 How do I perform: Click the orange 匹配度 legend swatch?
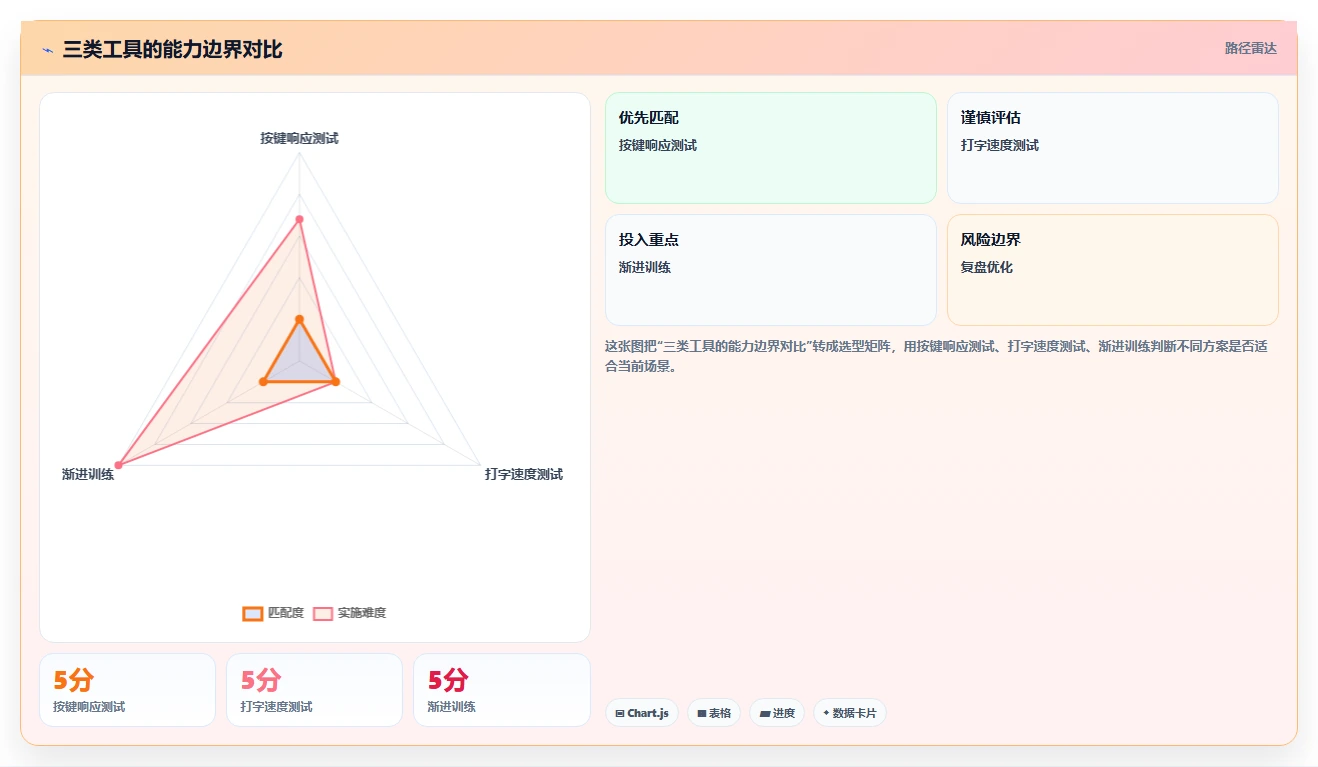(x=253, y=613)
